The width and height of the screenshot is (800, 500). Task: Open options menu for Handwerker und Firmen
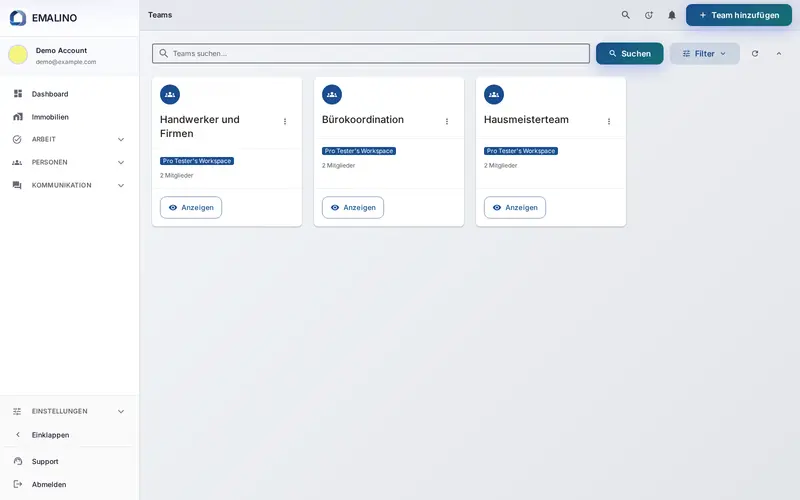(x=285, y=121)
